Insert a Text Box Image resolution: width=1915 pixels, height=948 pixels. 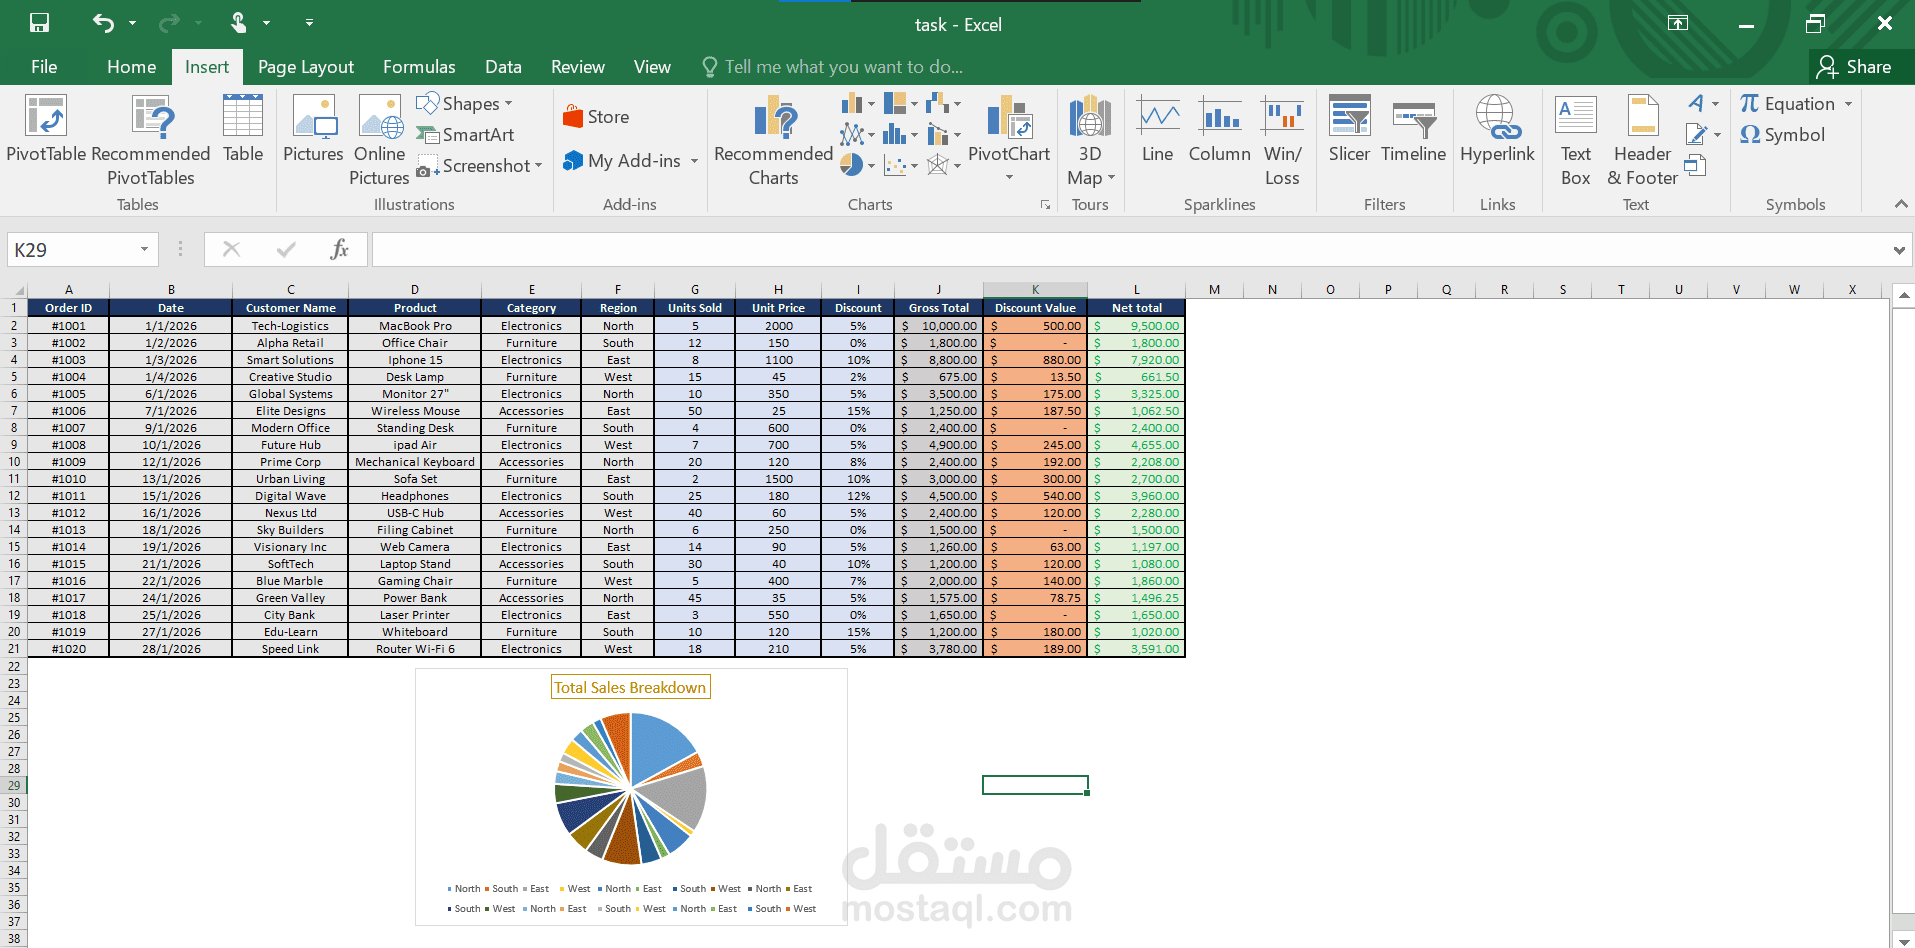coord(1574,139)
